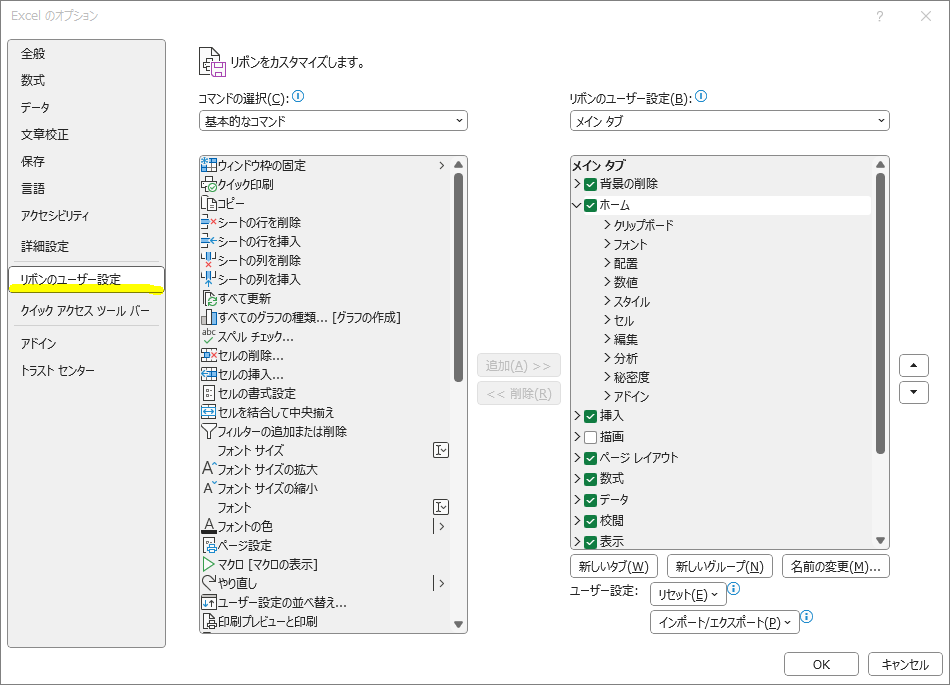The height and width of the screenshot is (685, 950).
Task: Select the すべて更新 refresh icon
Action: [209, 298]
